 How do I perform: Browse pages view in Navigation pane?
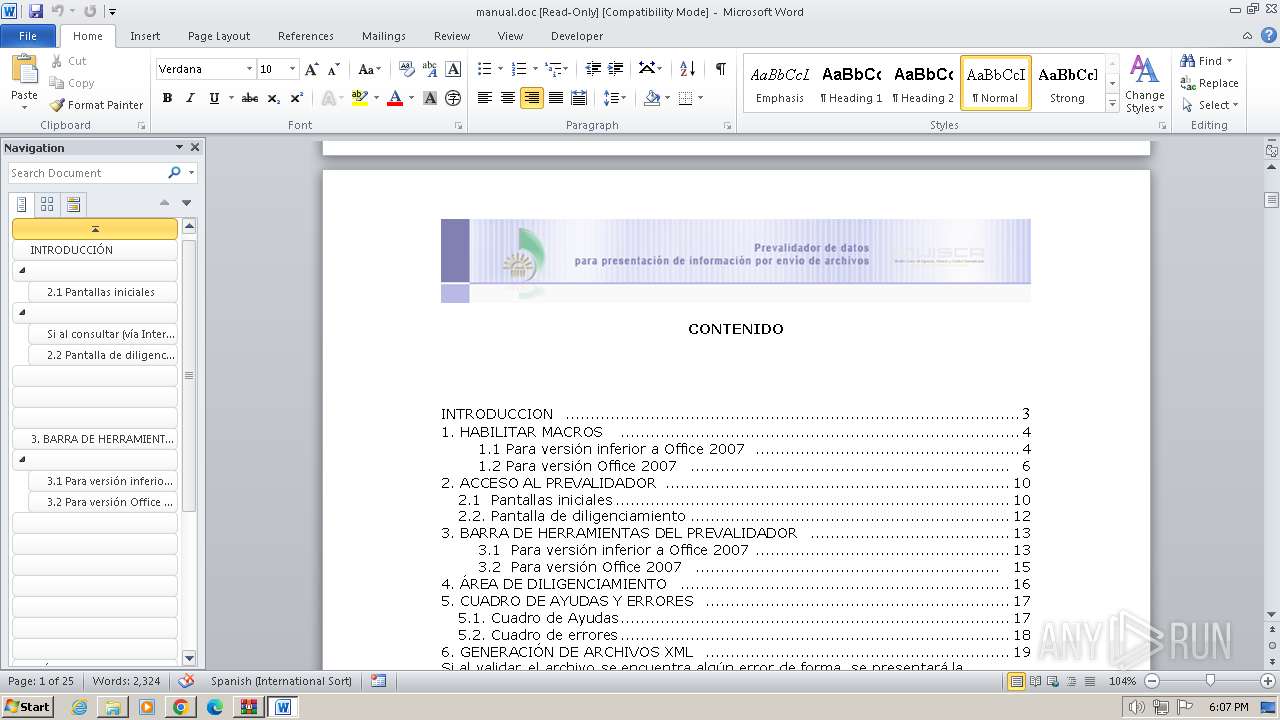(47, 205)
